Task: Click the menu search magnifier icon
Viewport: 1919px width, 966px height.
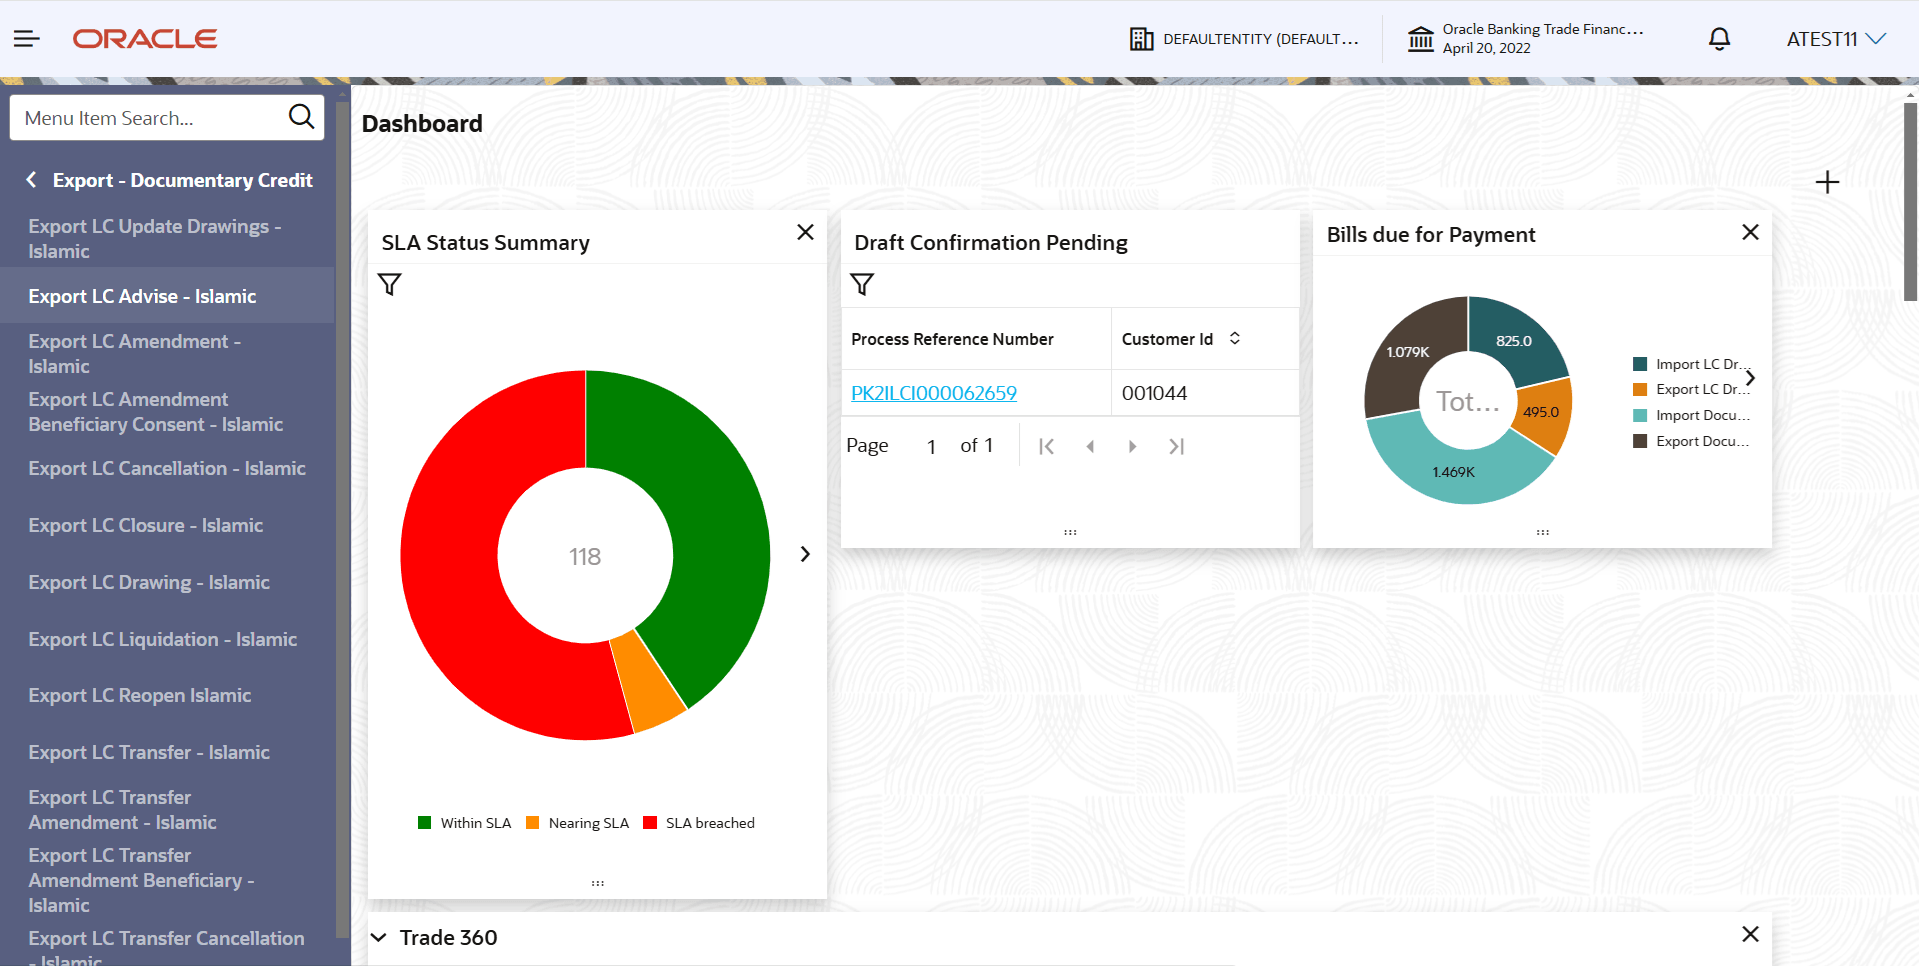Action: tap(301, 117)
